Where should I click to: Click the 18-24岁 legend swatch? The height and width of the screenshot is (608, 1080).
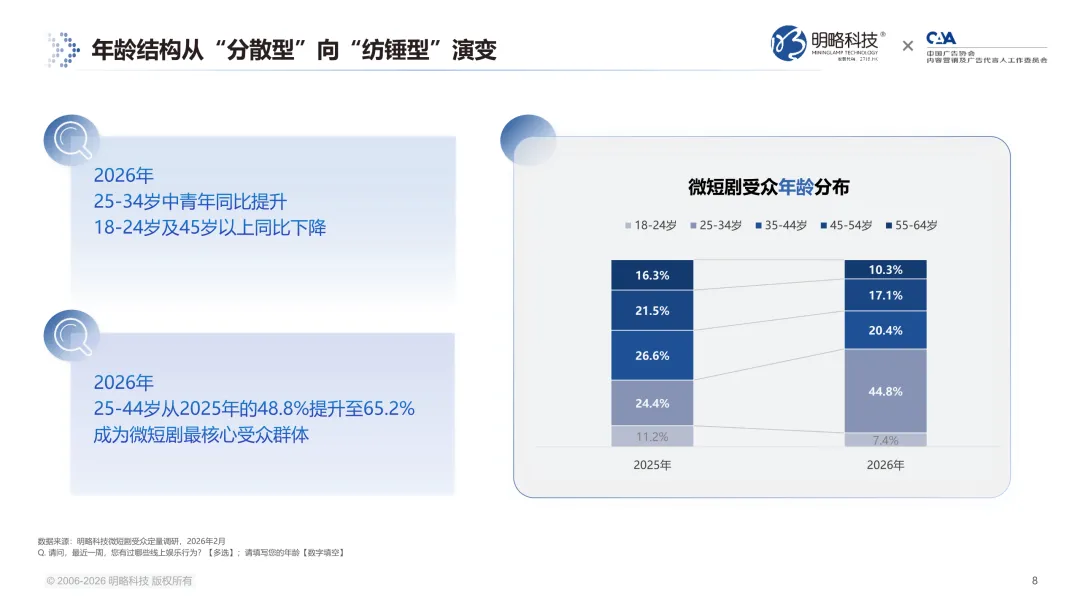tap(628, 225)
